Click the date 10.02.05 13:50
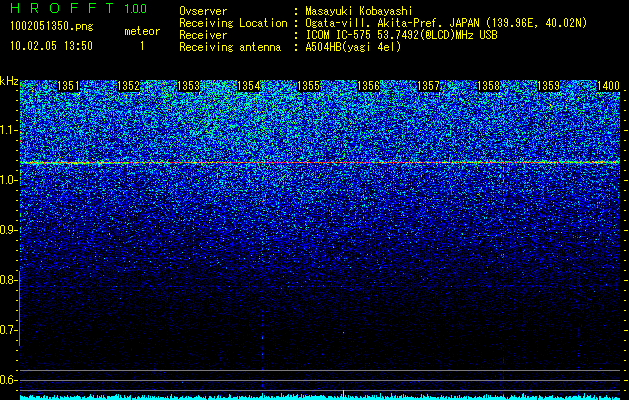629x400 pixels. [x=51, y=46]
